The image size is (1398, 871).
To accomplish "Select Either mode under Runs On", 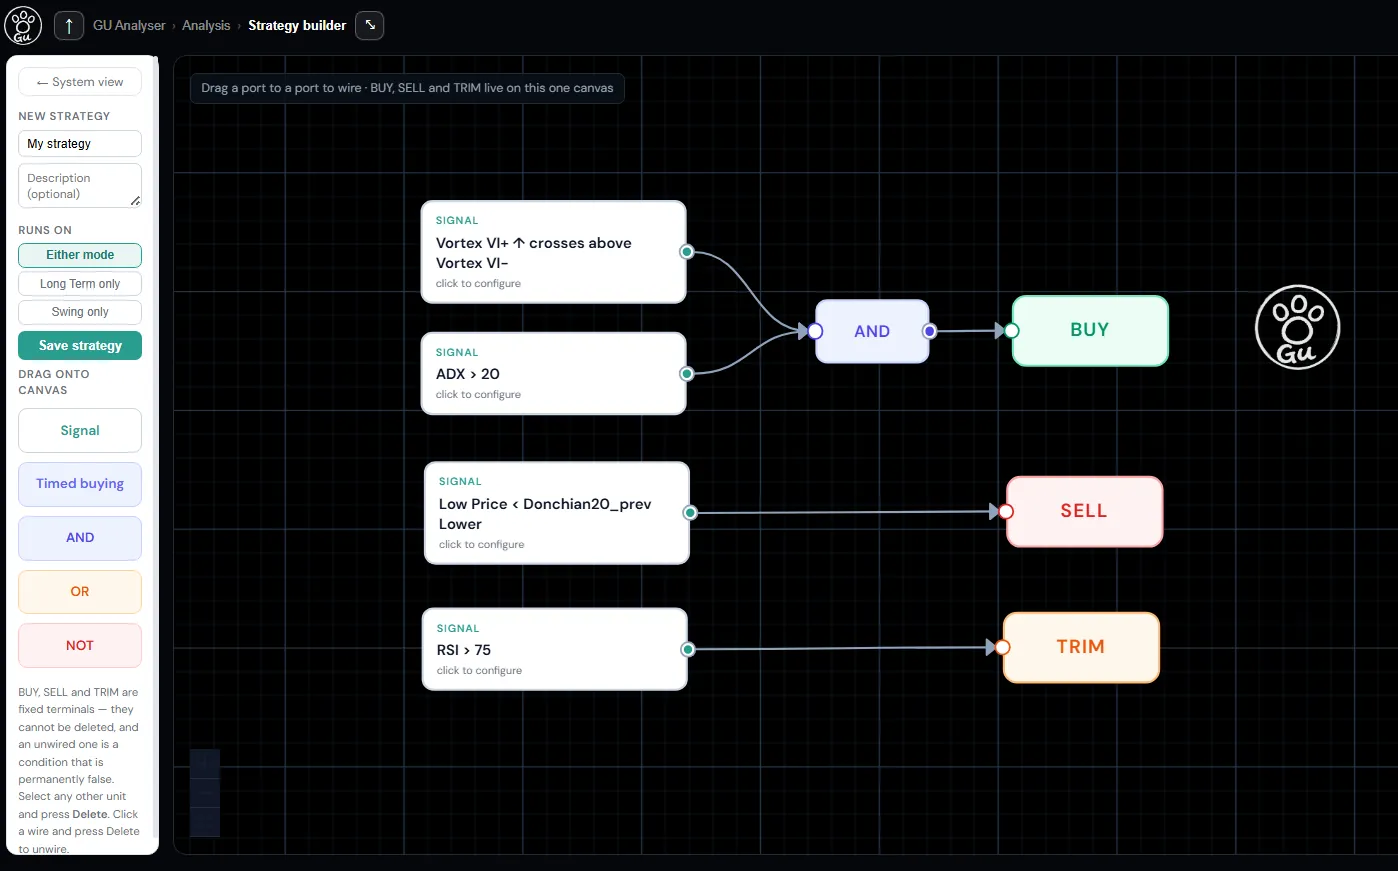I will click(80, 255).
